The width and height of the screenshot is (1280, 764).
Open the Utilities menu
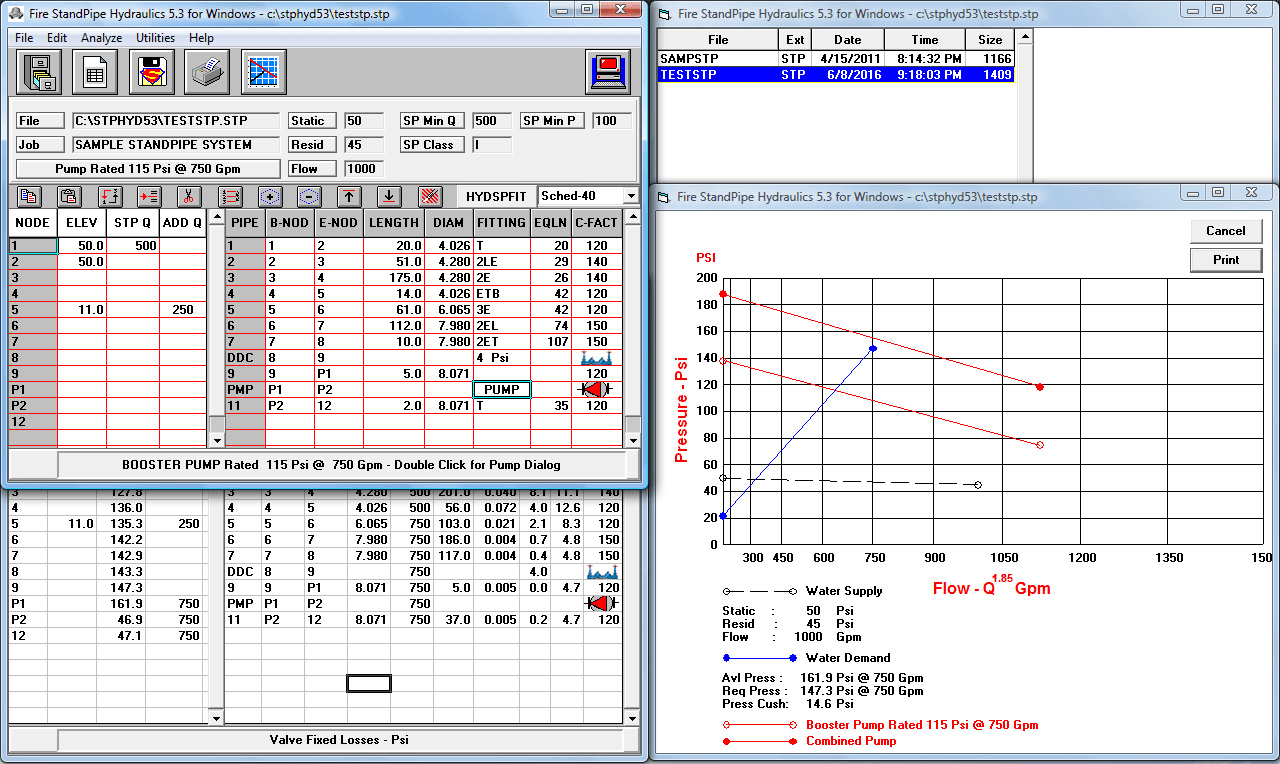(x=156, y=37)
